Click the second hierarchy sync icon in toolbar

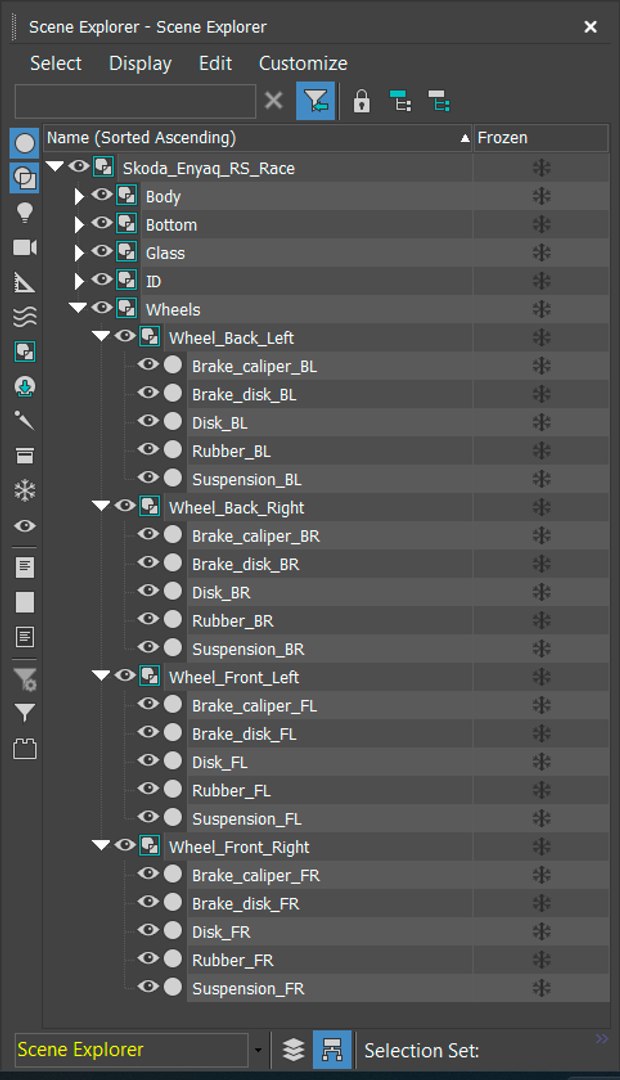[x=439, y=101]
